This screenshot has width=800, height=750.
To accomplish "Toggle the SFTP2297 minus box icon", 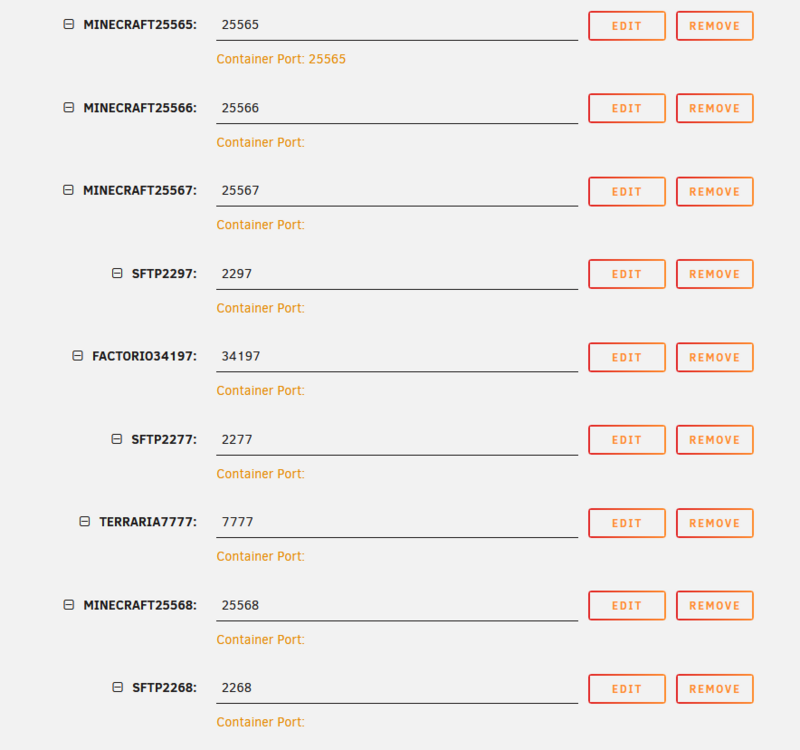I will [117, 273].
